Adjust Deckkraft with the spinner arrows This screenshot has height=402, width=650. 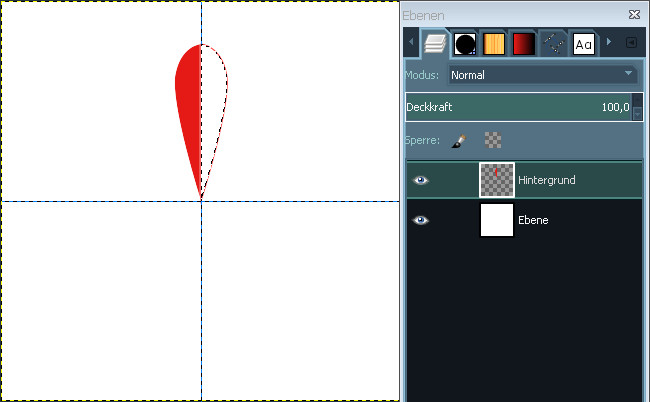(638, 108)
